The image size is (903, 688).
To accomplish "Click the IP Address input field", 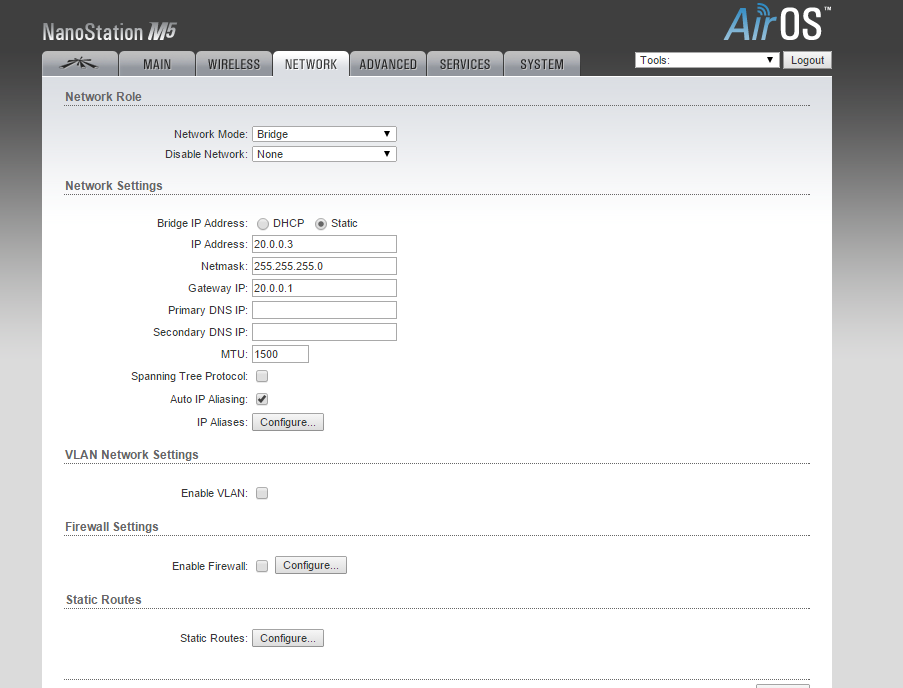I will click(x=324, y=244).
